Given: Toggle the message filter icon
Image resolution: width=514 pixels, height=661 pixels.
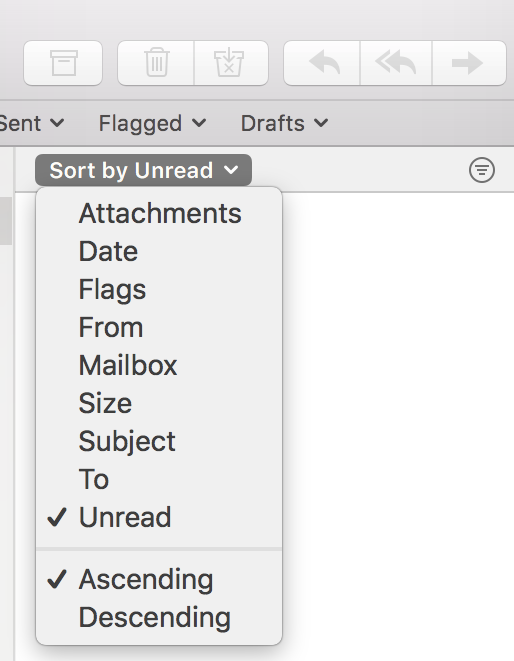Looking at the screenshot, I should pos(482,170).
